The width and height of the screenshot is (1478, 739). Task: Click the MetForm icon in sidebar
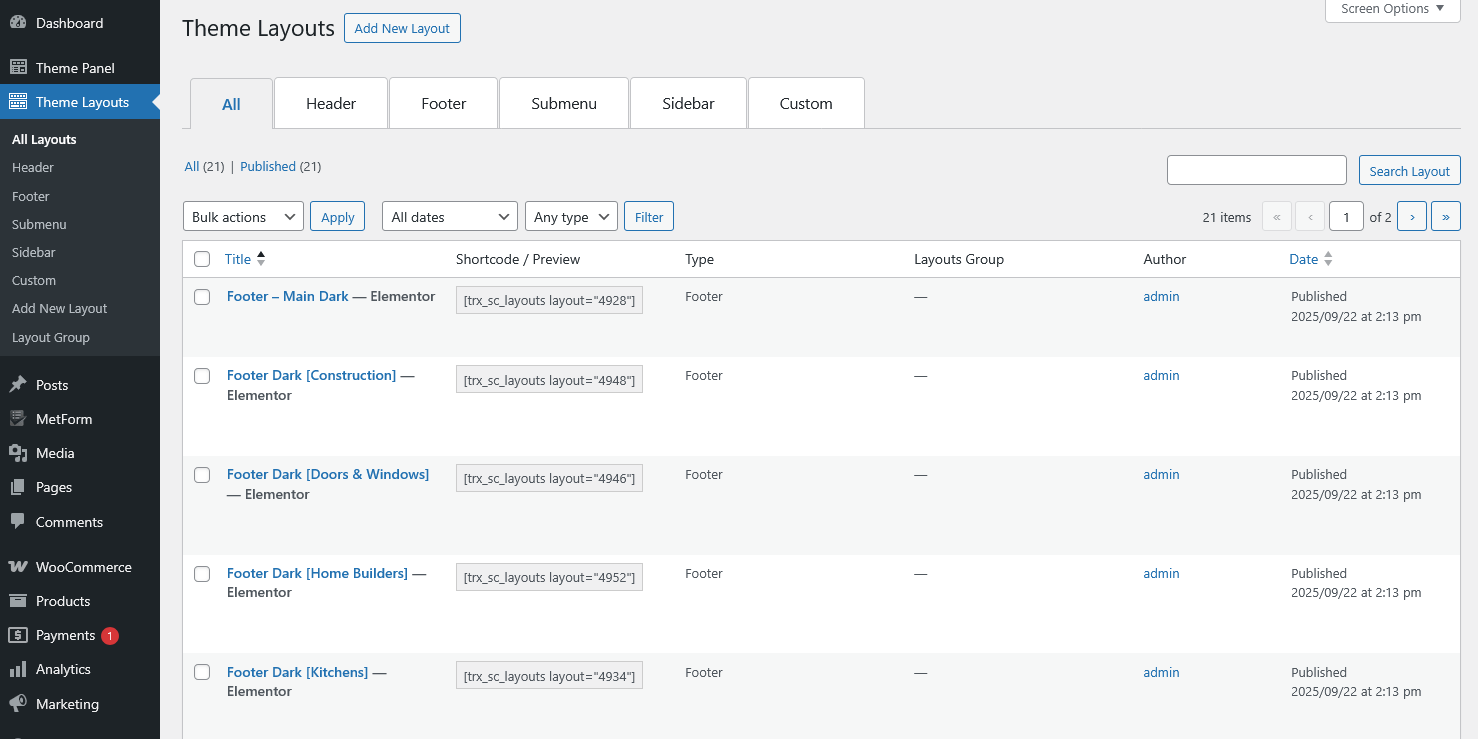(18, 419)
